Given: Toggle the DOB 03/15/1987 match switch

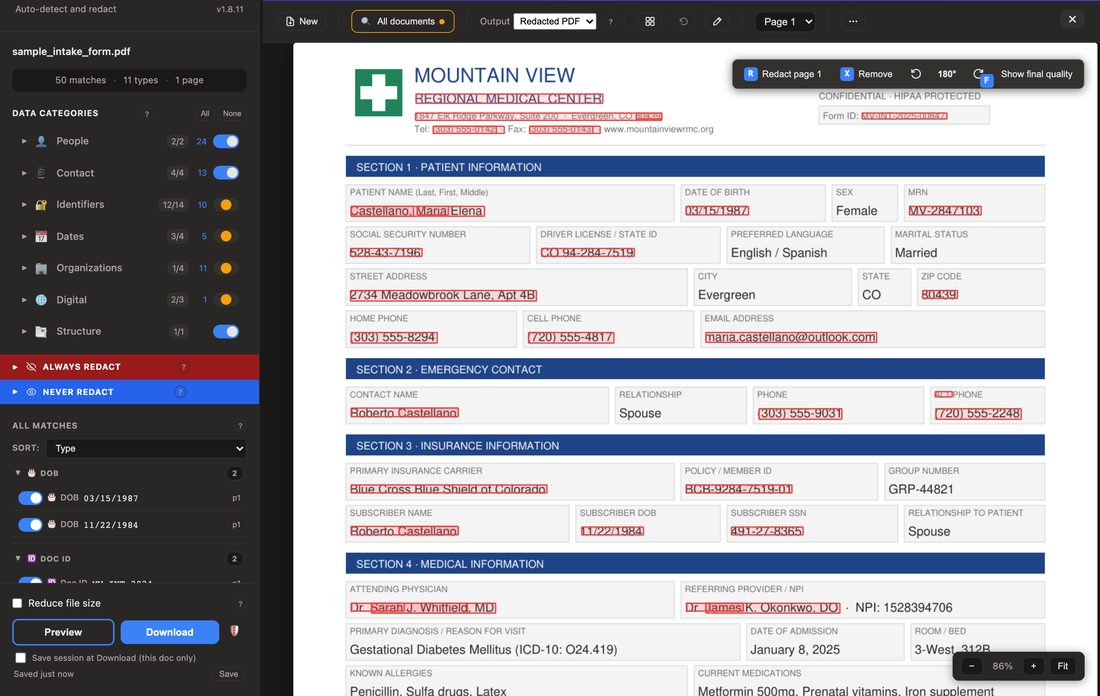Looking at the screenshot, I should click(x=30, y=498).
